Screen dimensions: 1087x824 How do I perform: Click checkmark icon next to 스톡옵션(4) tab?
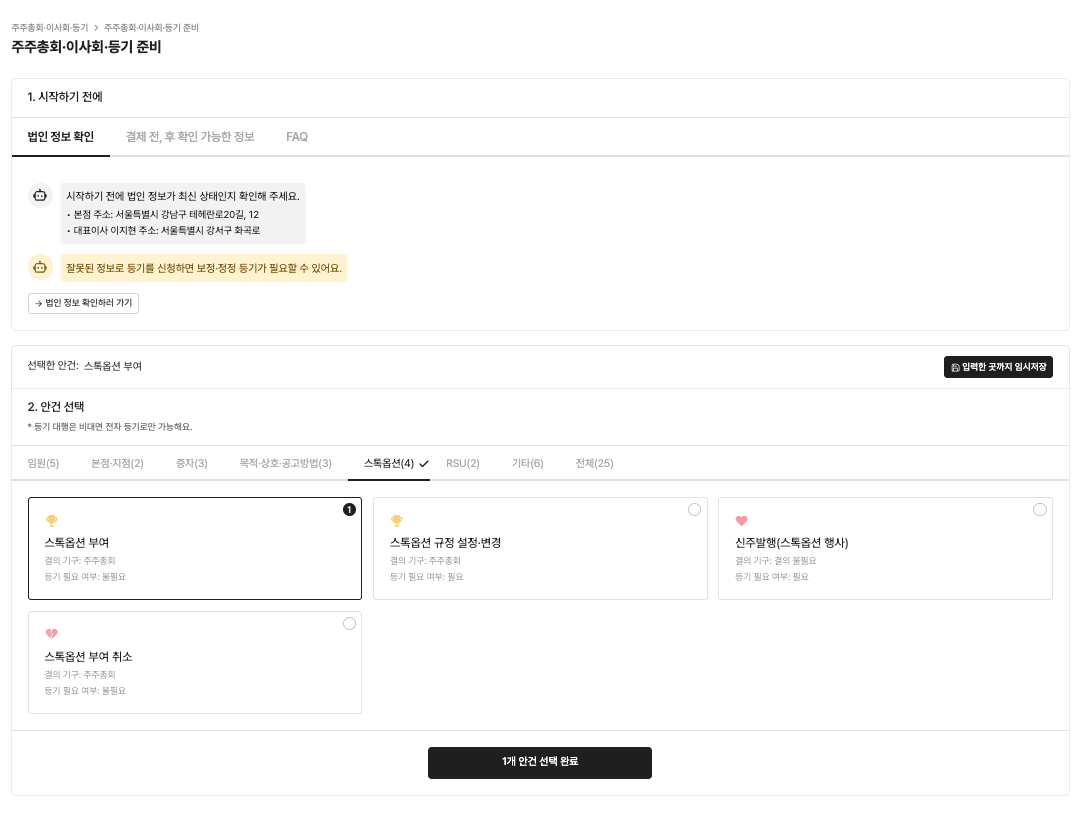pyautogui.click(x=424, y=464)
